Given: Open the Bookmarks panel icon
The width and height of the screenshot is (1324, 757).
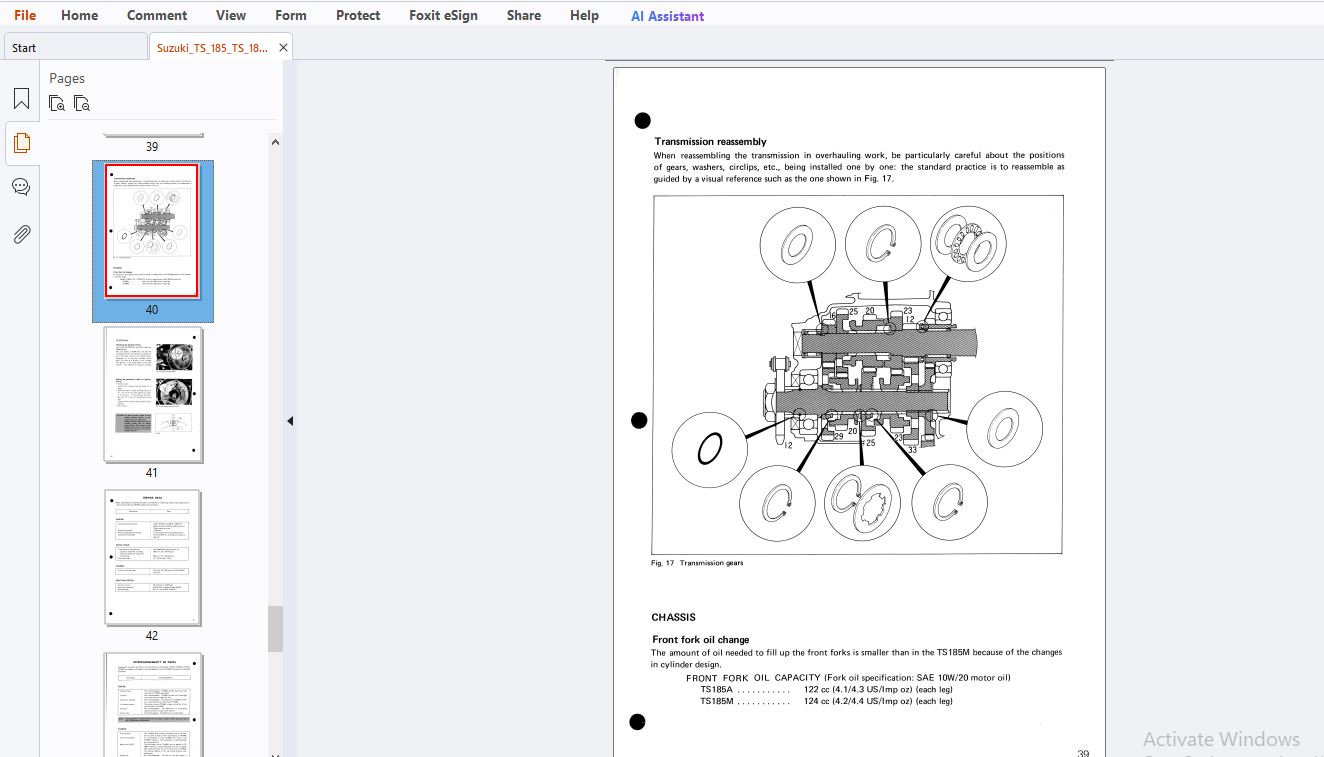Looking at the screenshot, I should pos(21,99).
